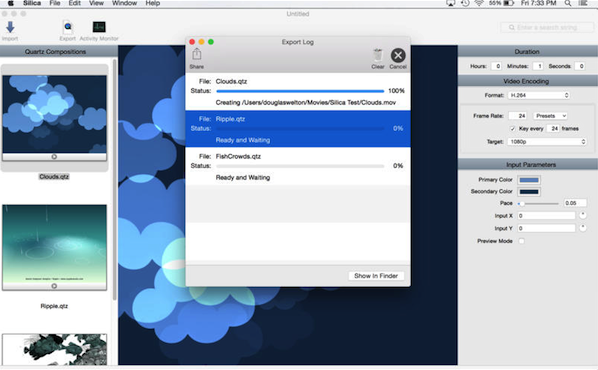
Task: Open the Format H.264 dropdown
Action: pos(539,95)
